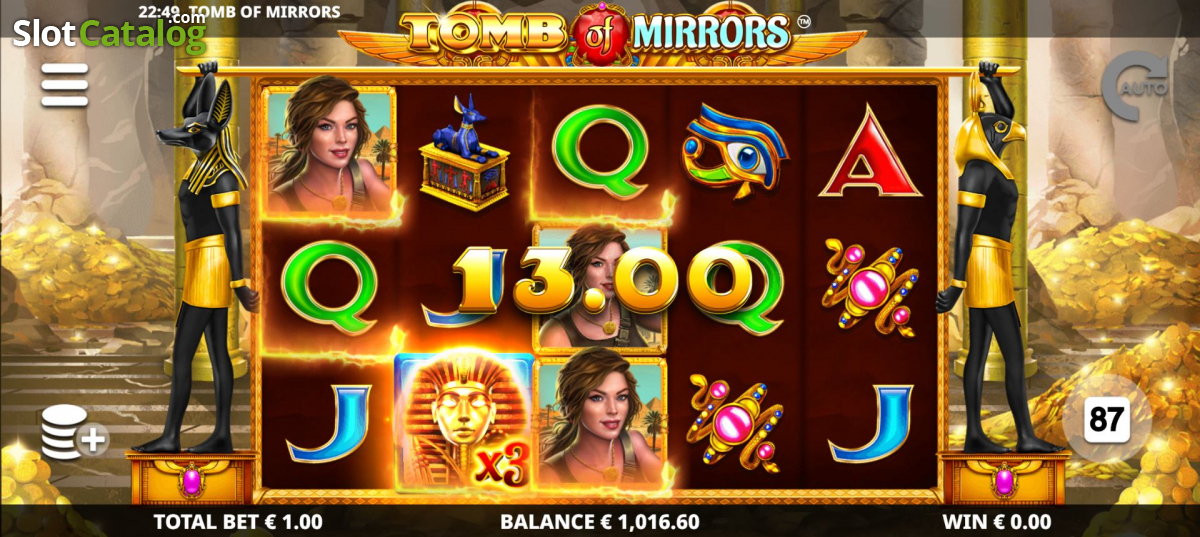Click the 13.00 win amount overlay
Viewport: 1200px width, 537px height.
600,280
